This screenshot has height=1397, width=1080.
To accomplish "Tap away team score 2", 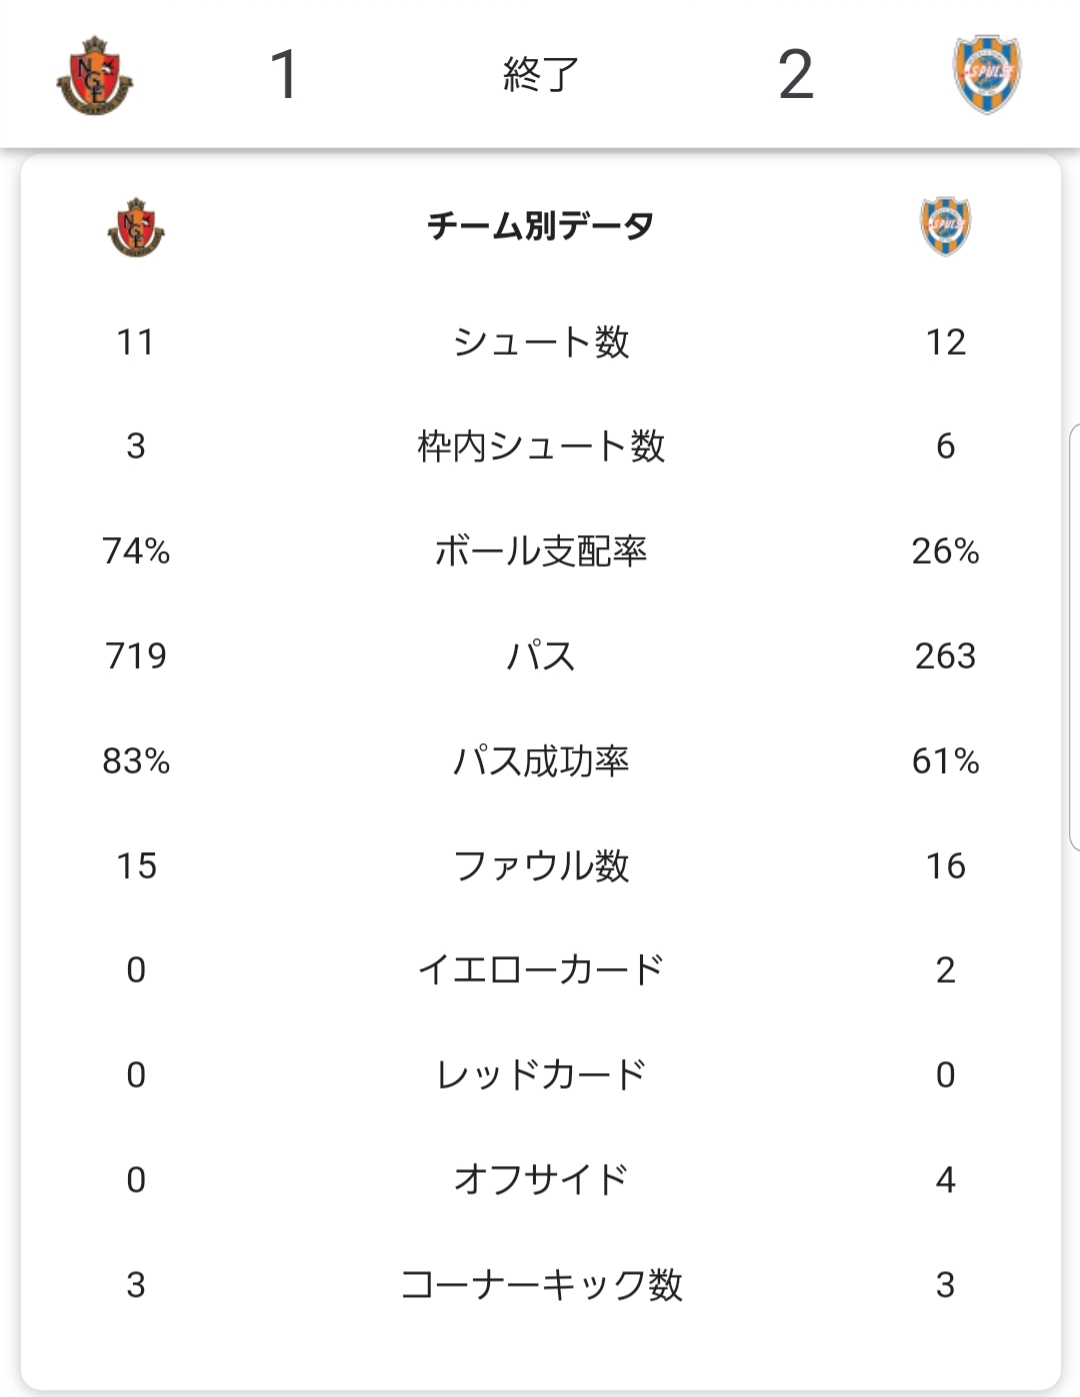I will (796, 75).
